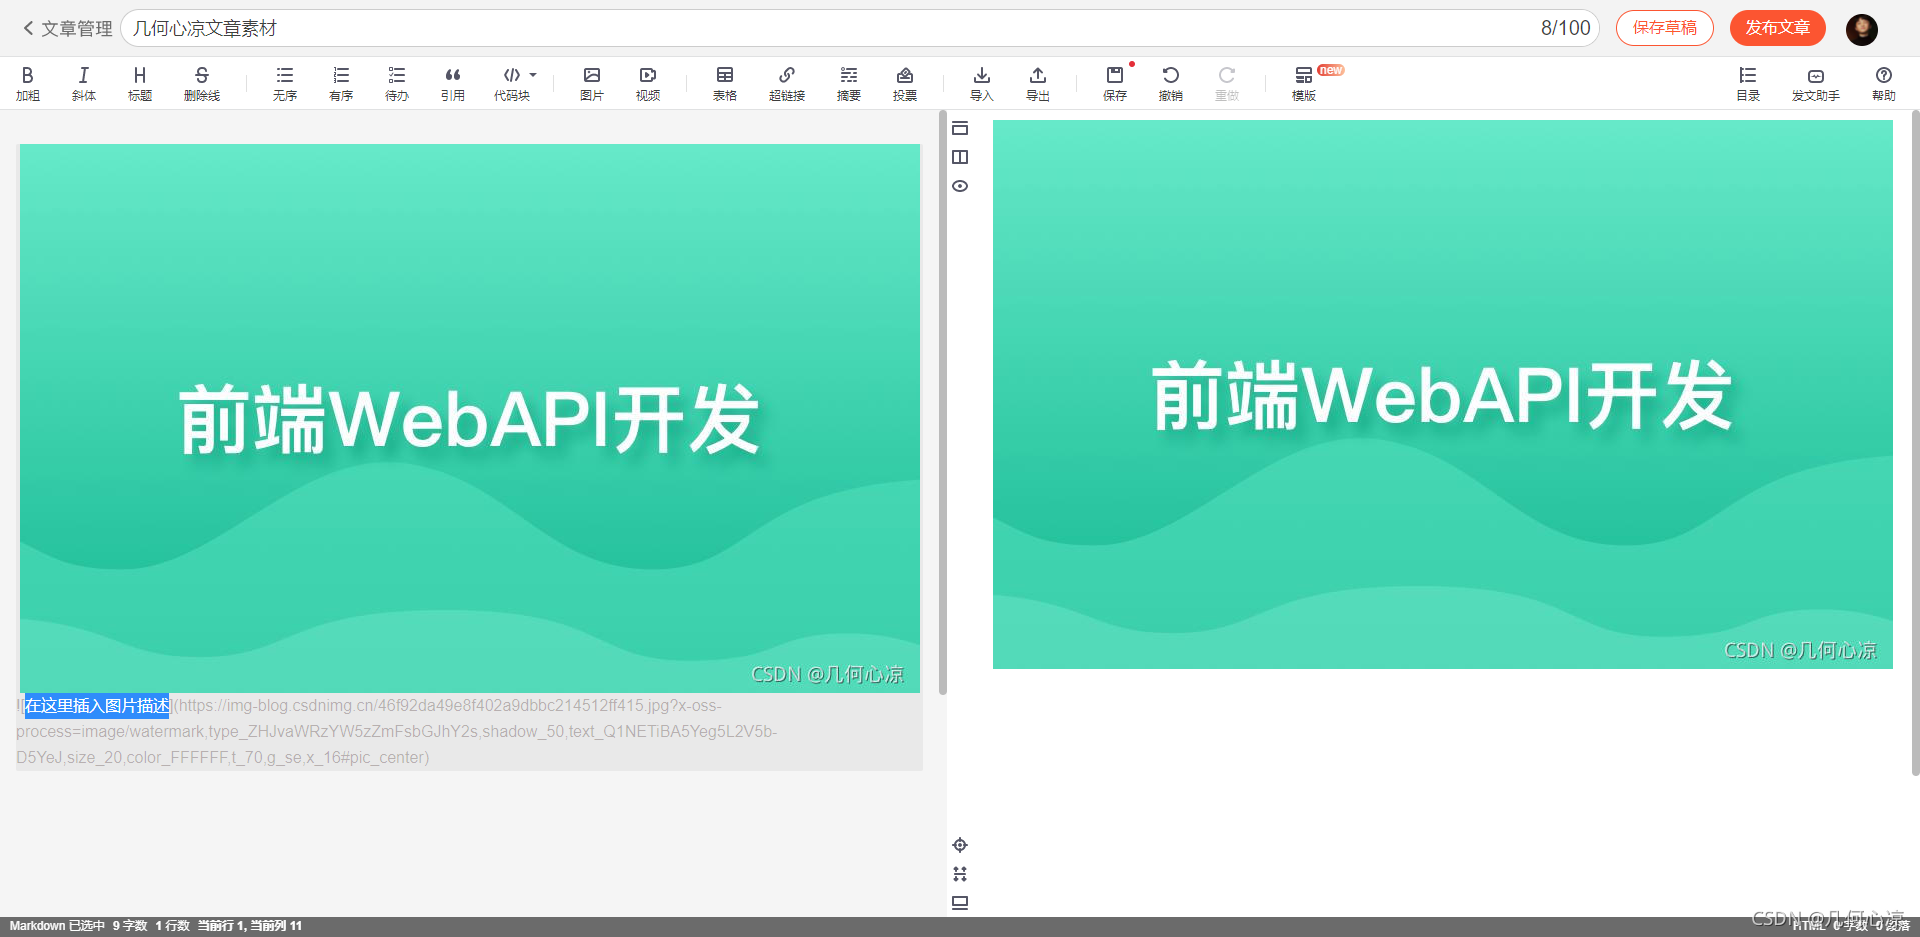1920x937 pixels.
Task: Click the 当前行 1, 当前列 11 status entry
Action: pyautogui.click(x=250, y=926)
